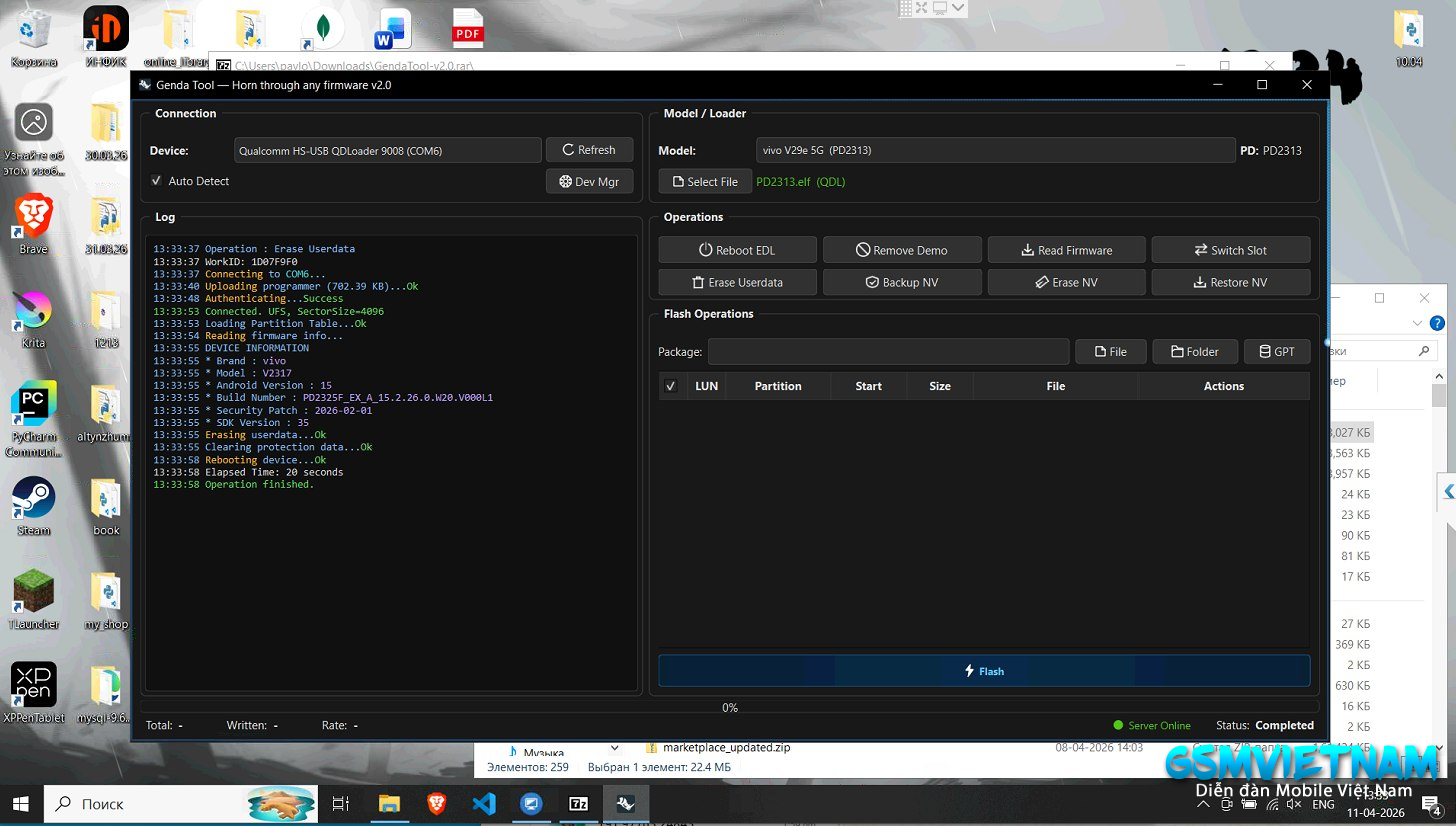
Task: Refresh the device list
Action: tap(589, 150)
